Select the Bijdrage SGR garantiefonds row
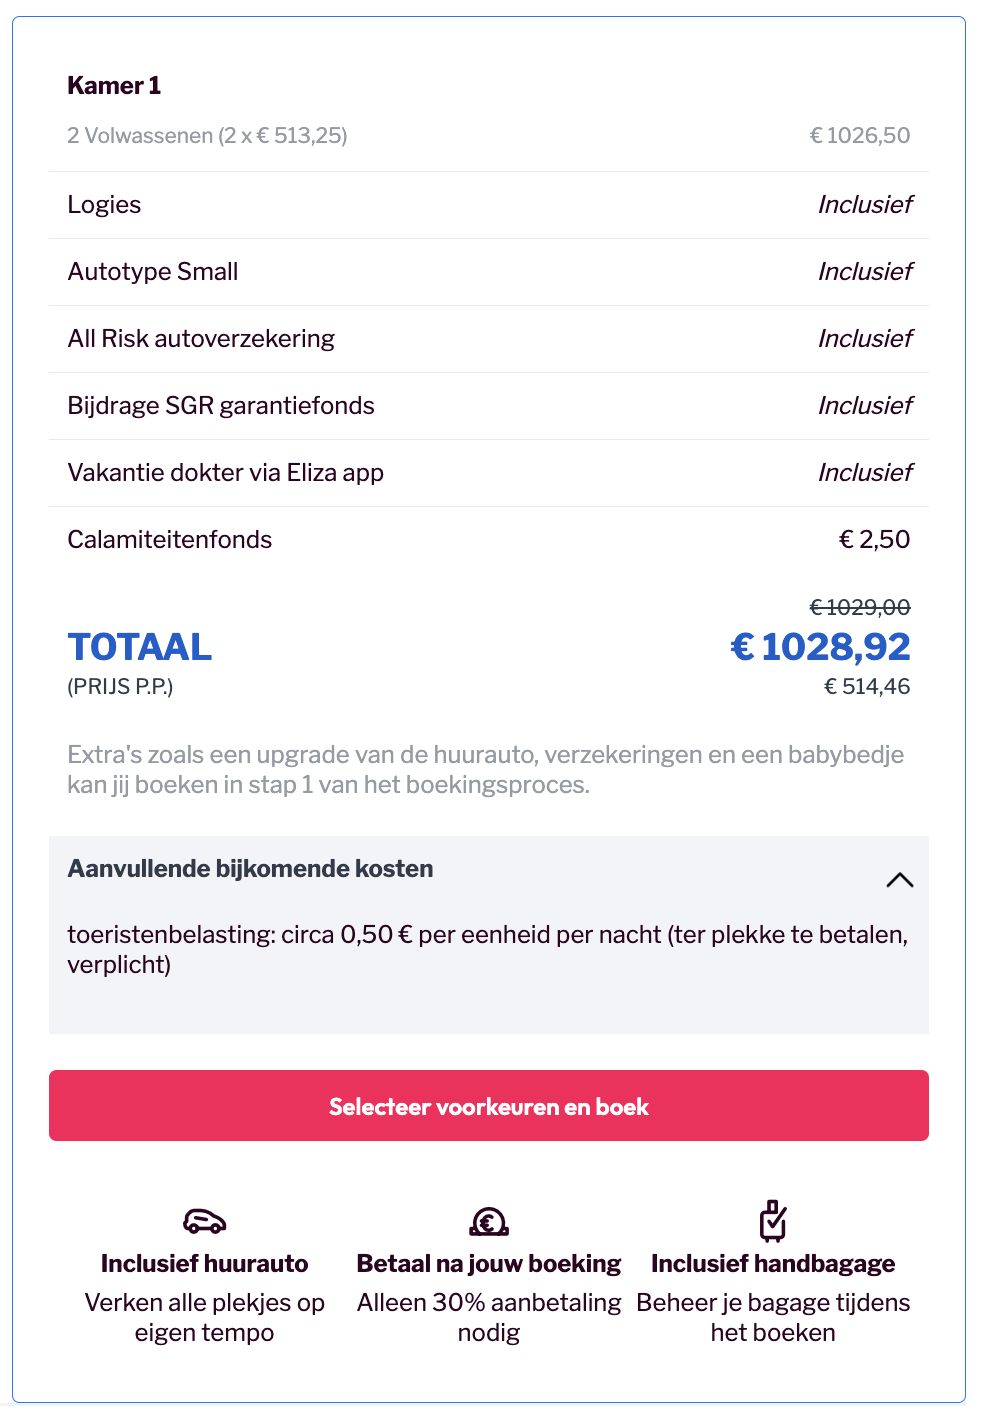984x1422 pixels. tap(489, 406)
